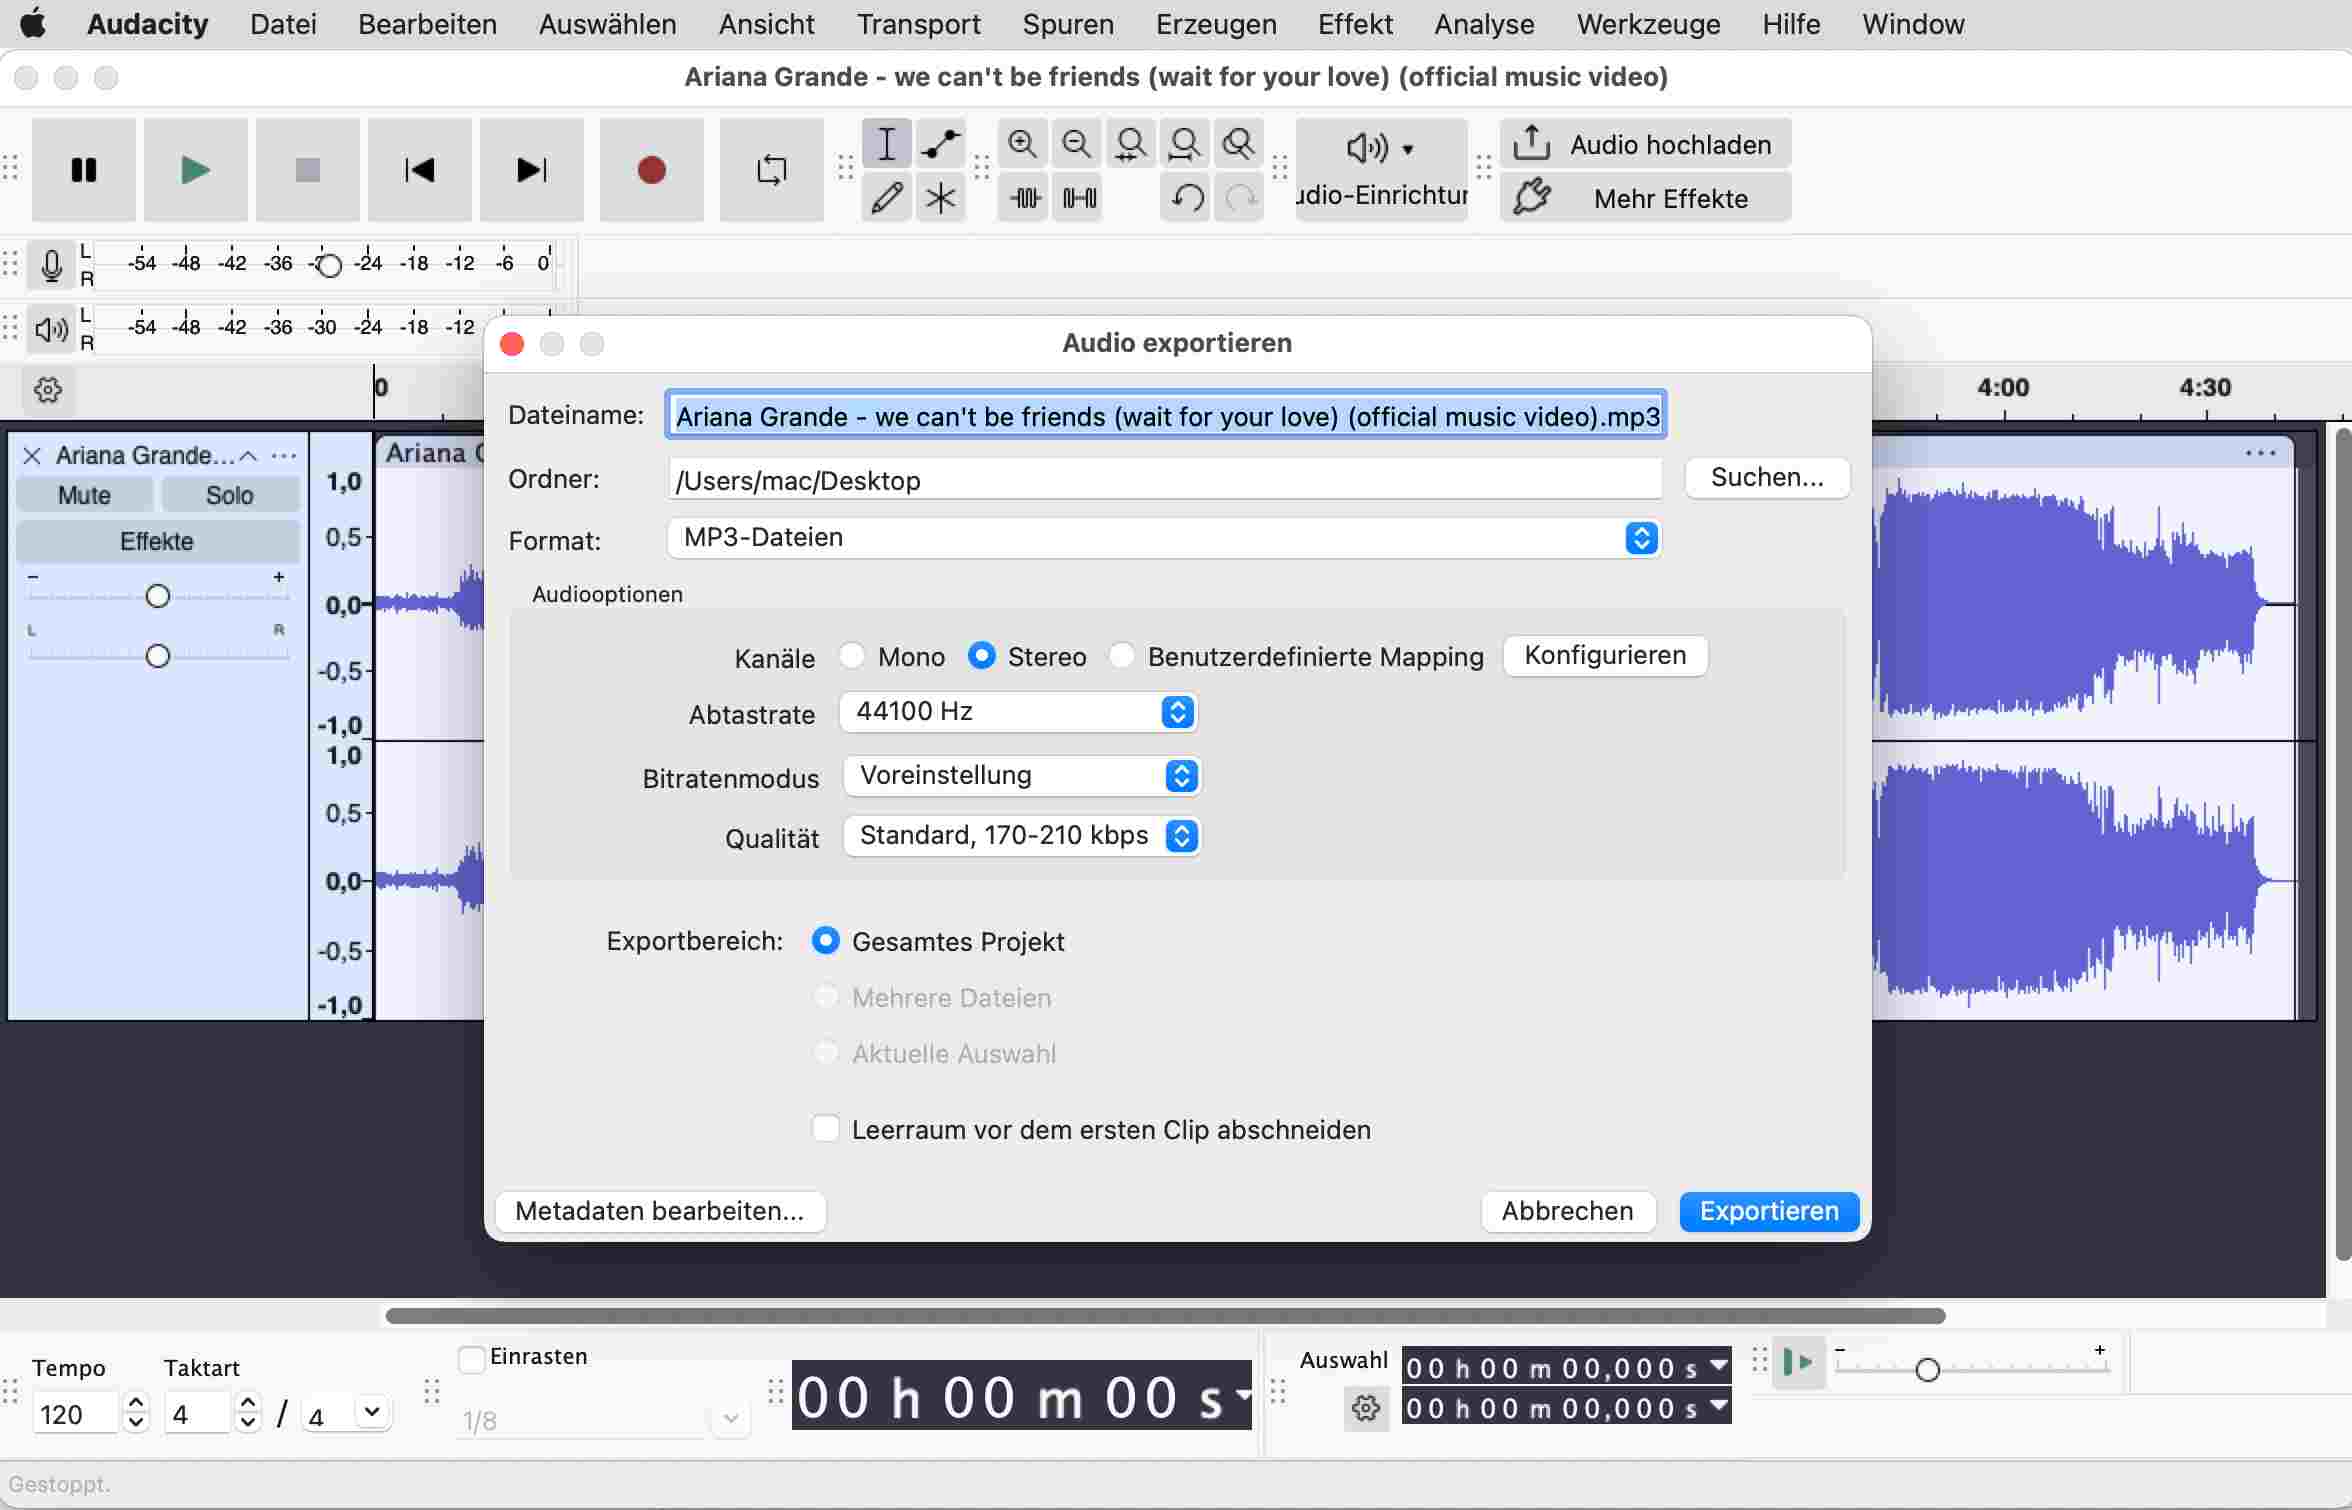This screenshot has width=2352, height=1510.
Task: Click the Trim audio outside selection icon
Action: tap(1025, 198)
